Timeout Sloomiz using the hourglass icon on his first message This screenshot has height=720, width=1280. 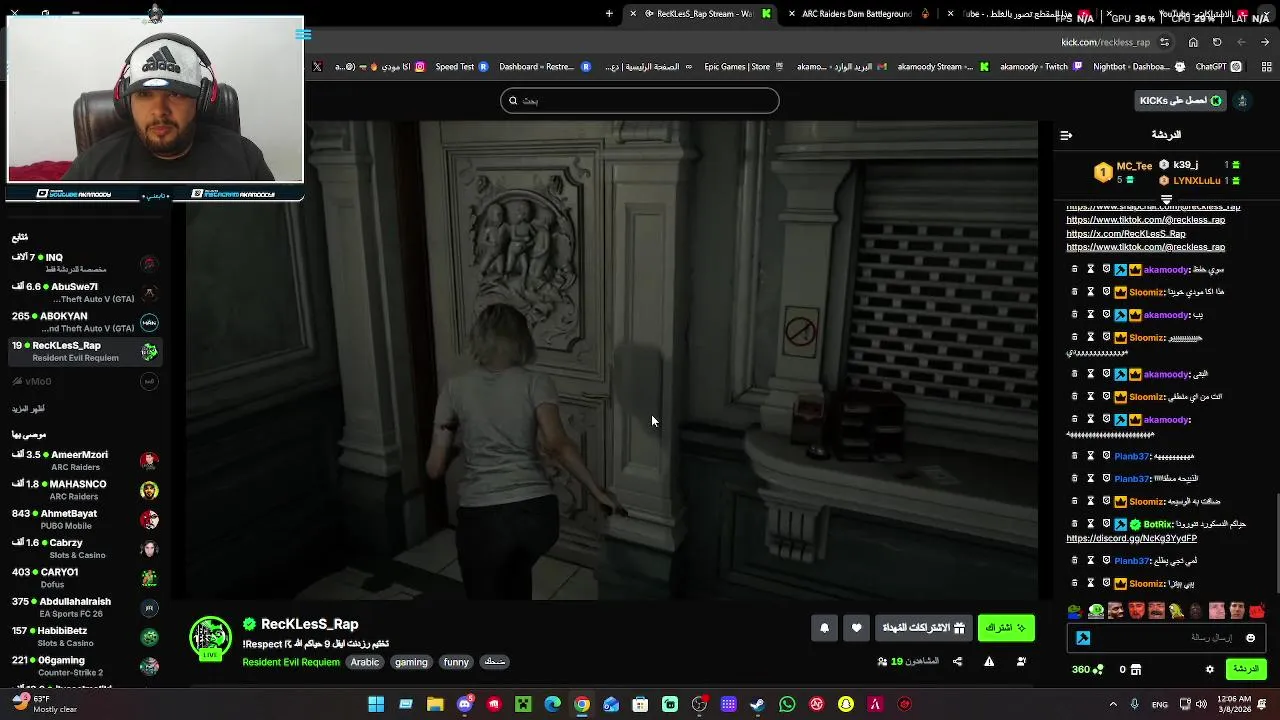(x=1090, y=292)
